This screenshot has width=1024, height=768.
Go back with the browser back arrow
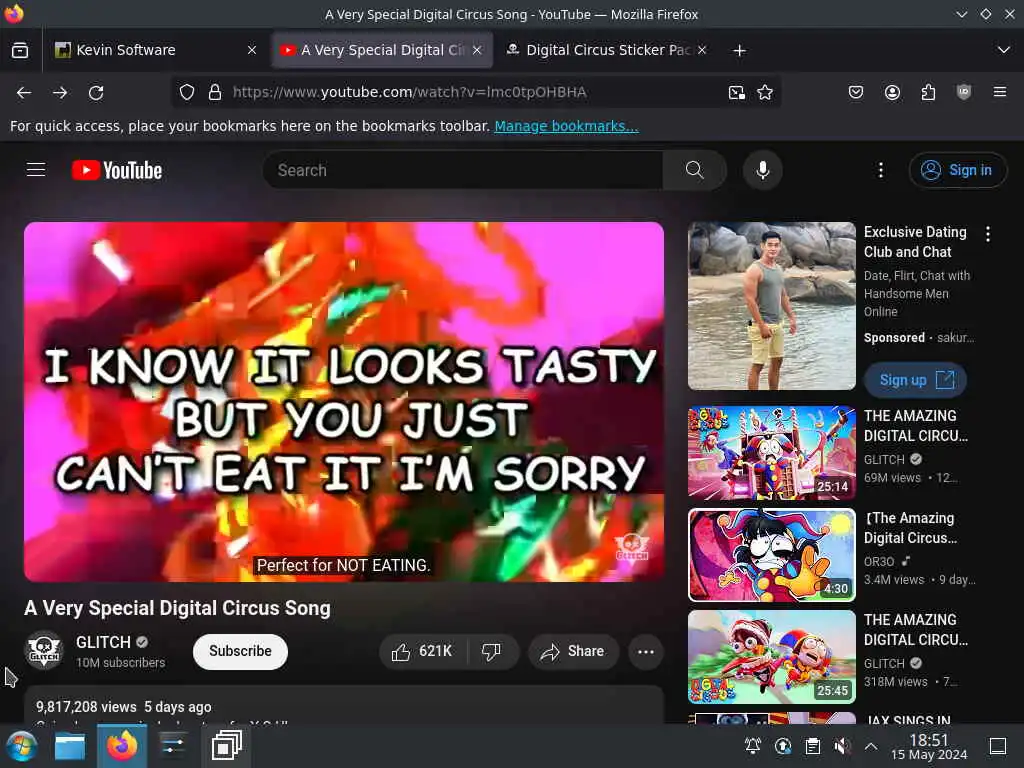pyautogui.click(x=24, y=93)
